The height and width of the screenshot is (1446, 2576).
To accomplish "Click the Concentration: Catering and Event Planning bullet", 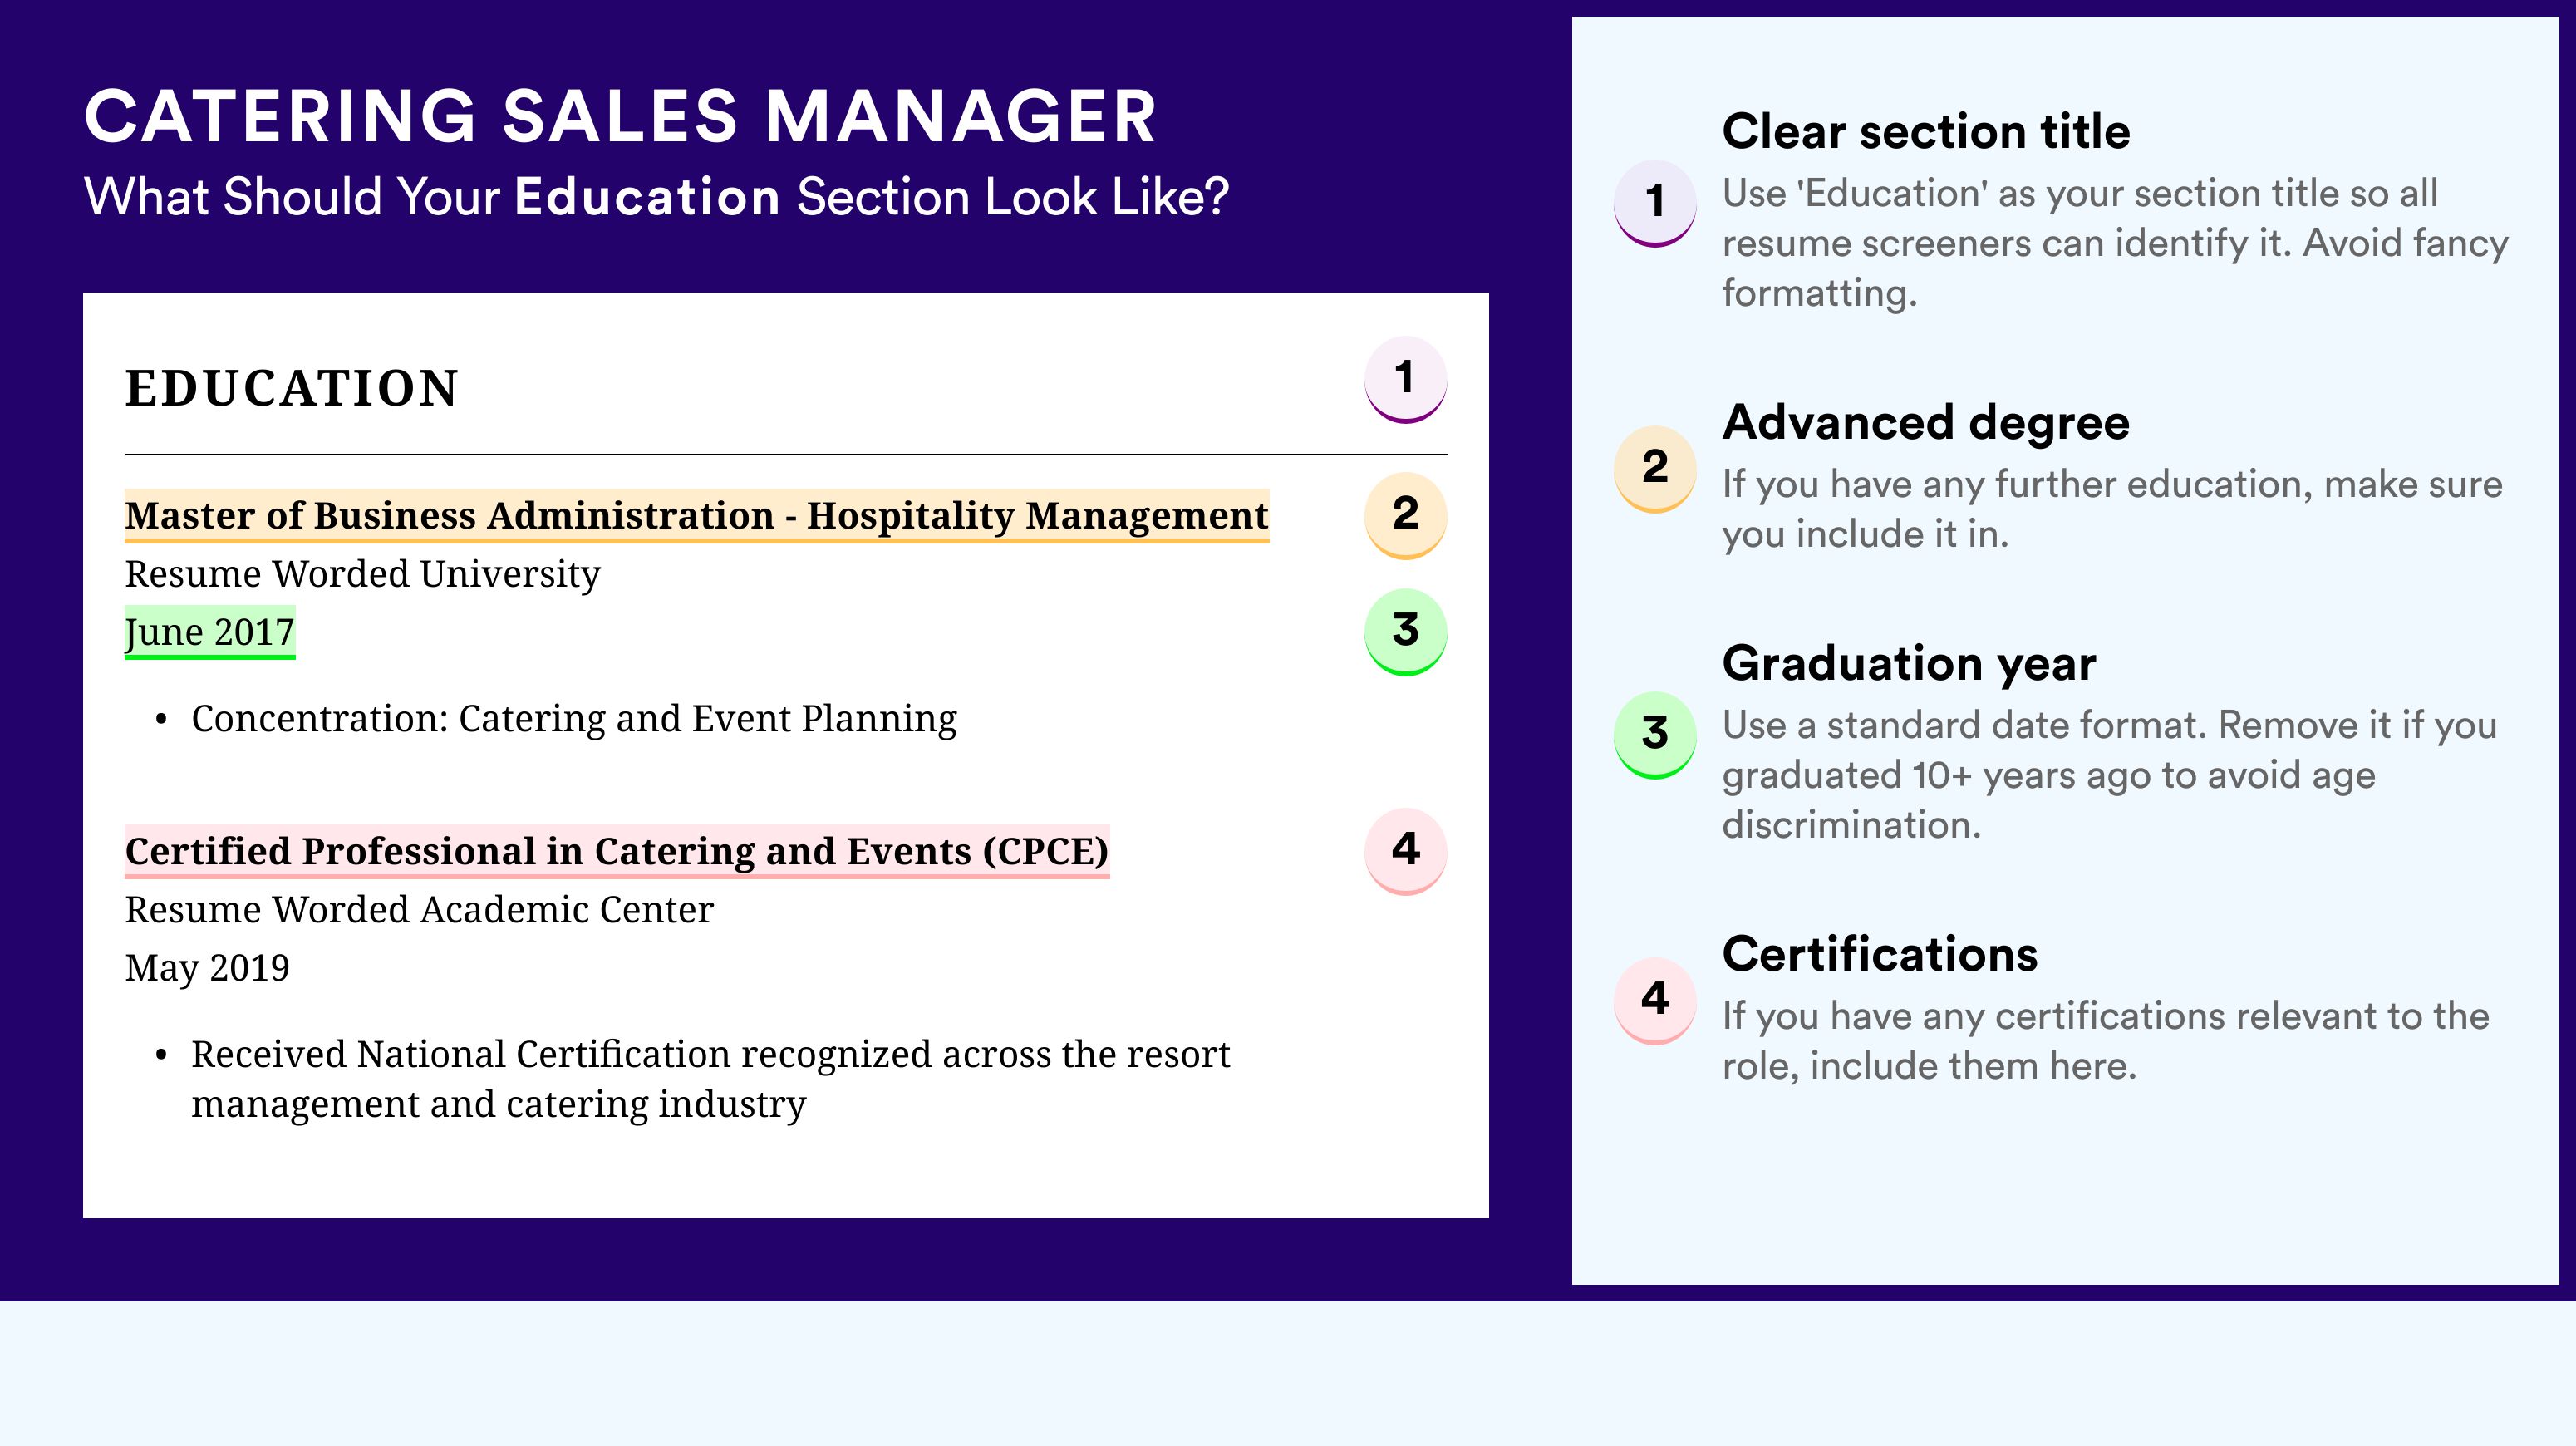I will point(573,719).
